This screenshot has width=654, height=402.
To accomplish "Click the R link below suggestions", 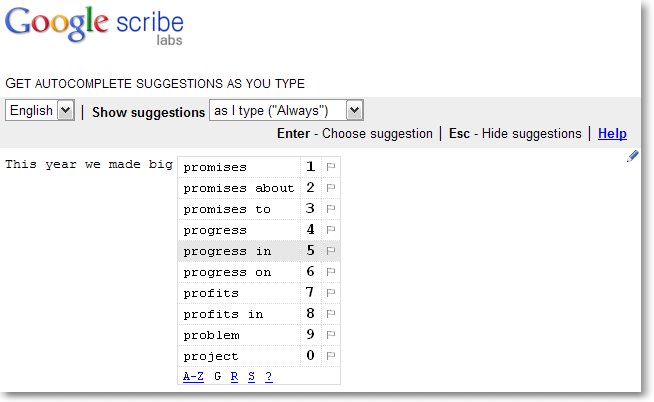I will [x=234, y=376].
